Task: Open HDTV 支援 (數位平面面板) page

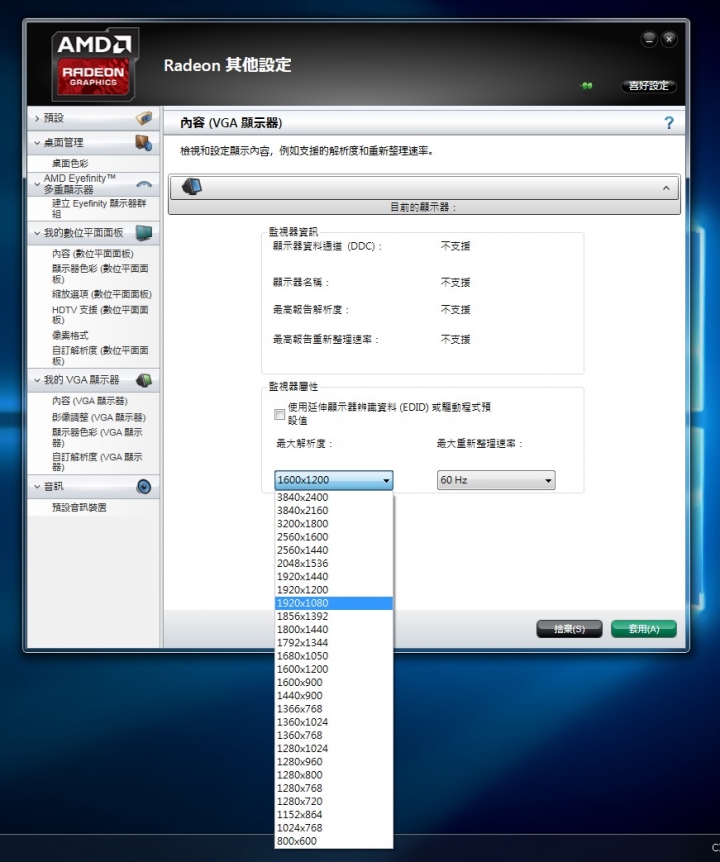Action: pos(100,314)
